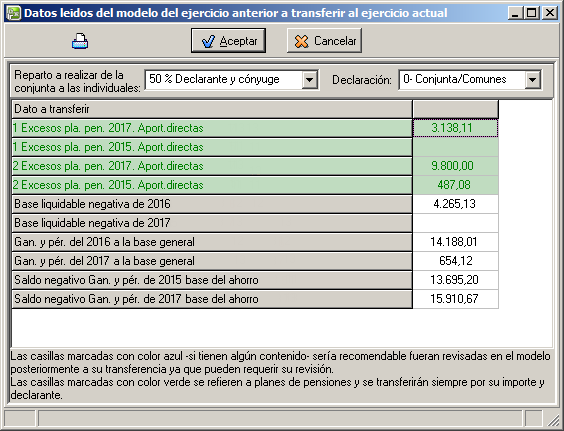Click the 9.800,00 value cell
564x431 pixels.
tap(455, 166)
